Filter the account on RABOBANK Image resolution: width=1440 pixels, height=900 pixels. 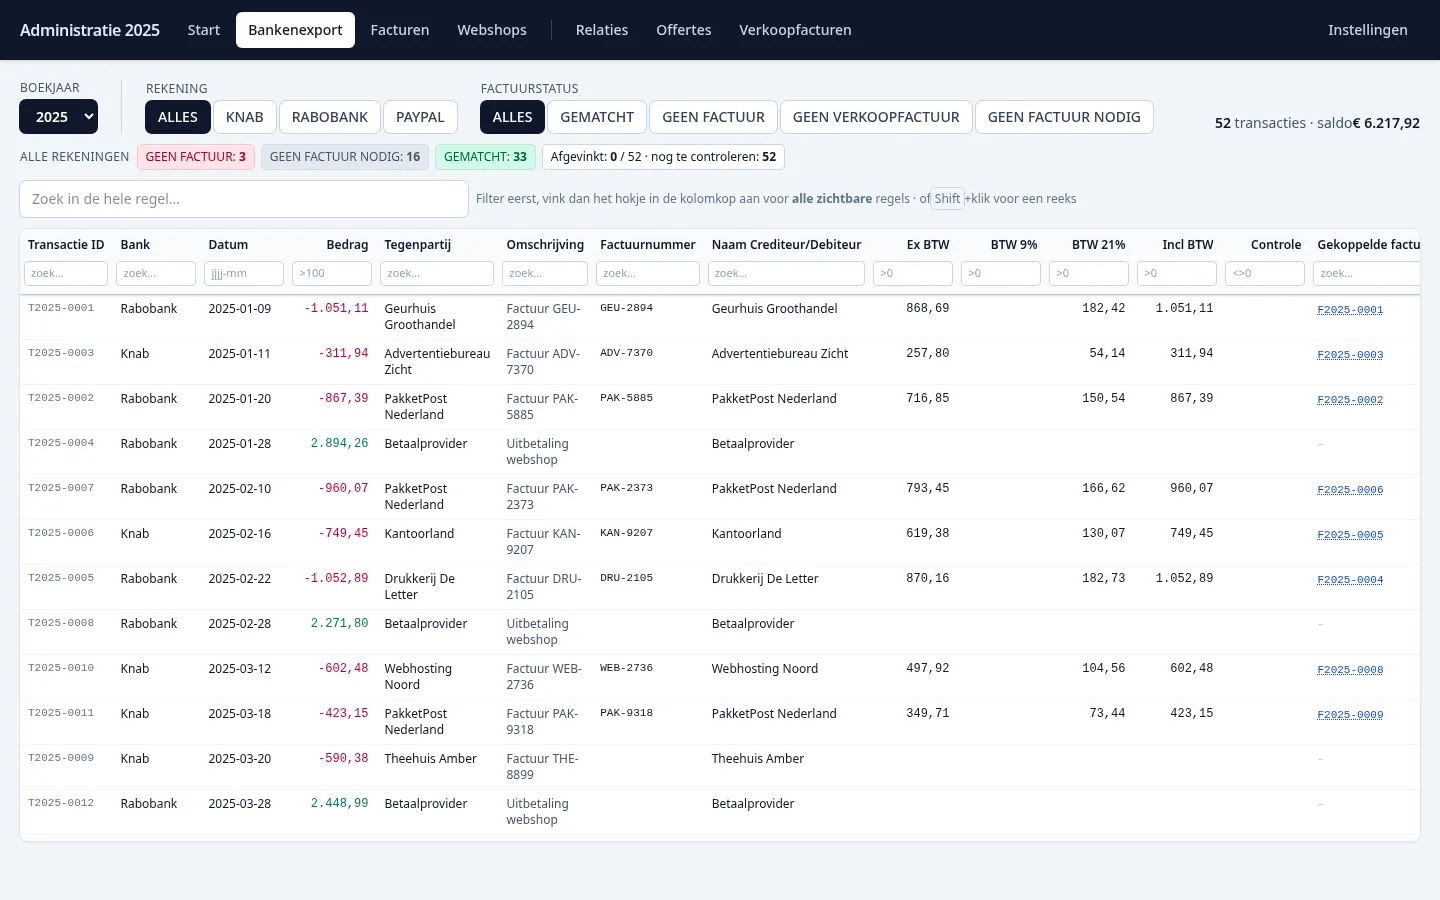[330, 117]
